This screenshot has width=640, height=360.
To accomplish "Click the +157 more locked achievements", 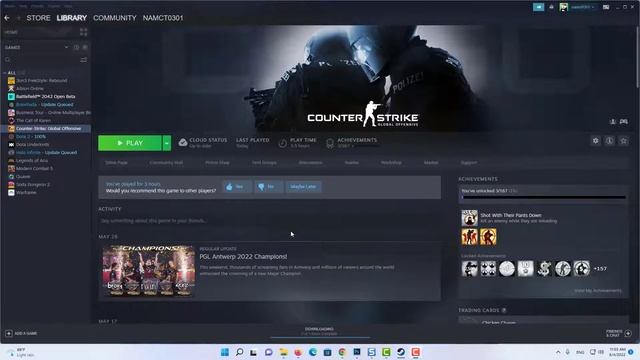I will coord(600,269).
